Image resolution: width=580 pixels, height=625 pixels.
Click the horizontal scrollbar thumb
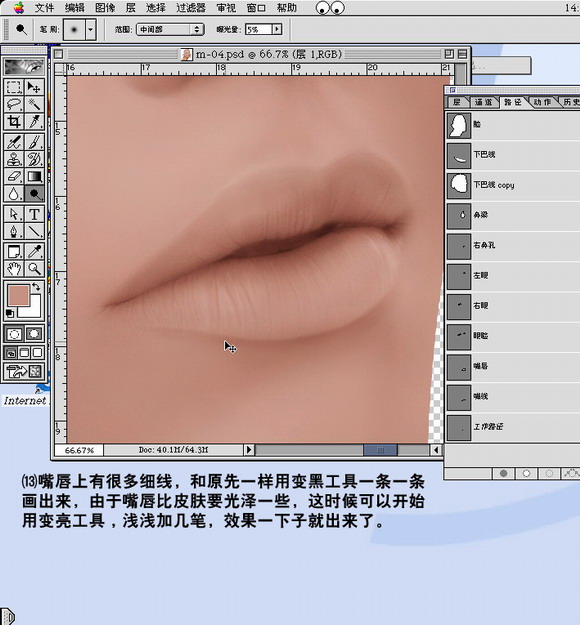coord(380,450)
